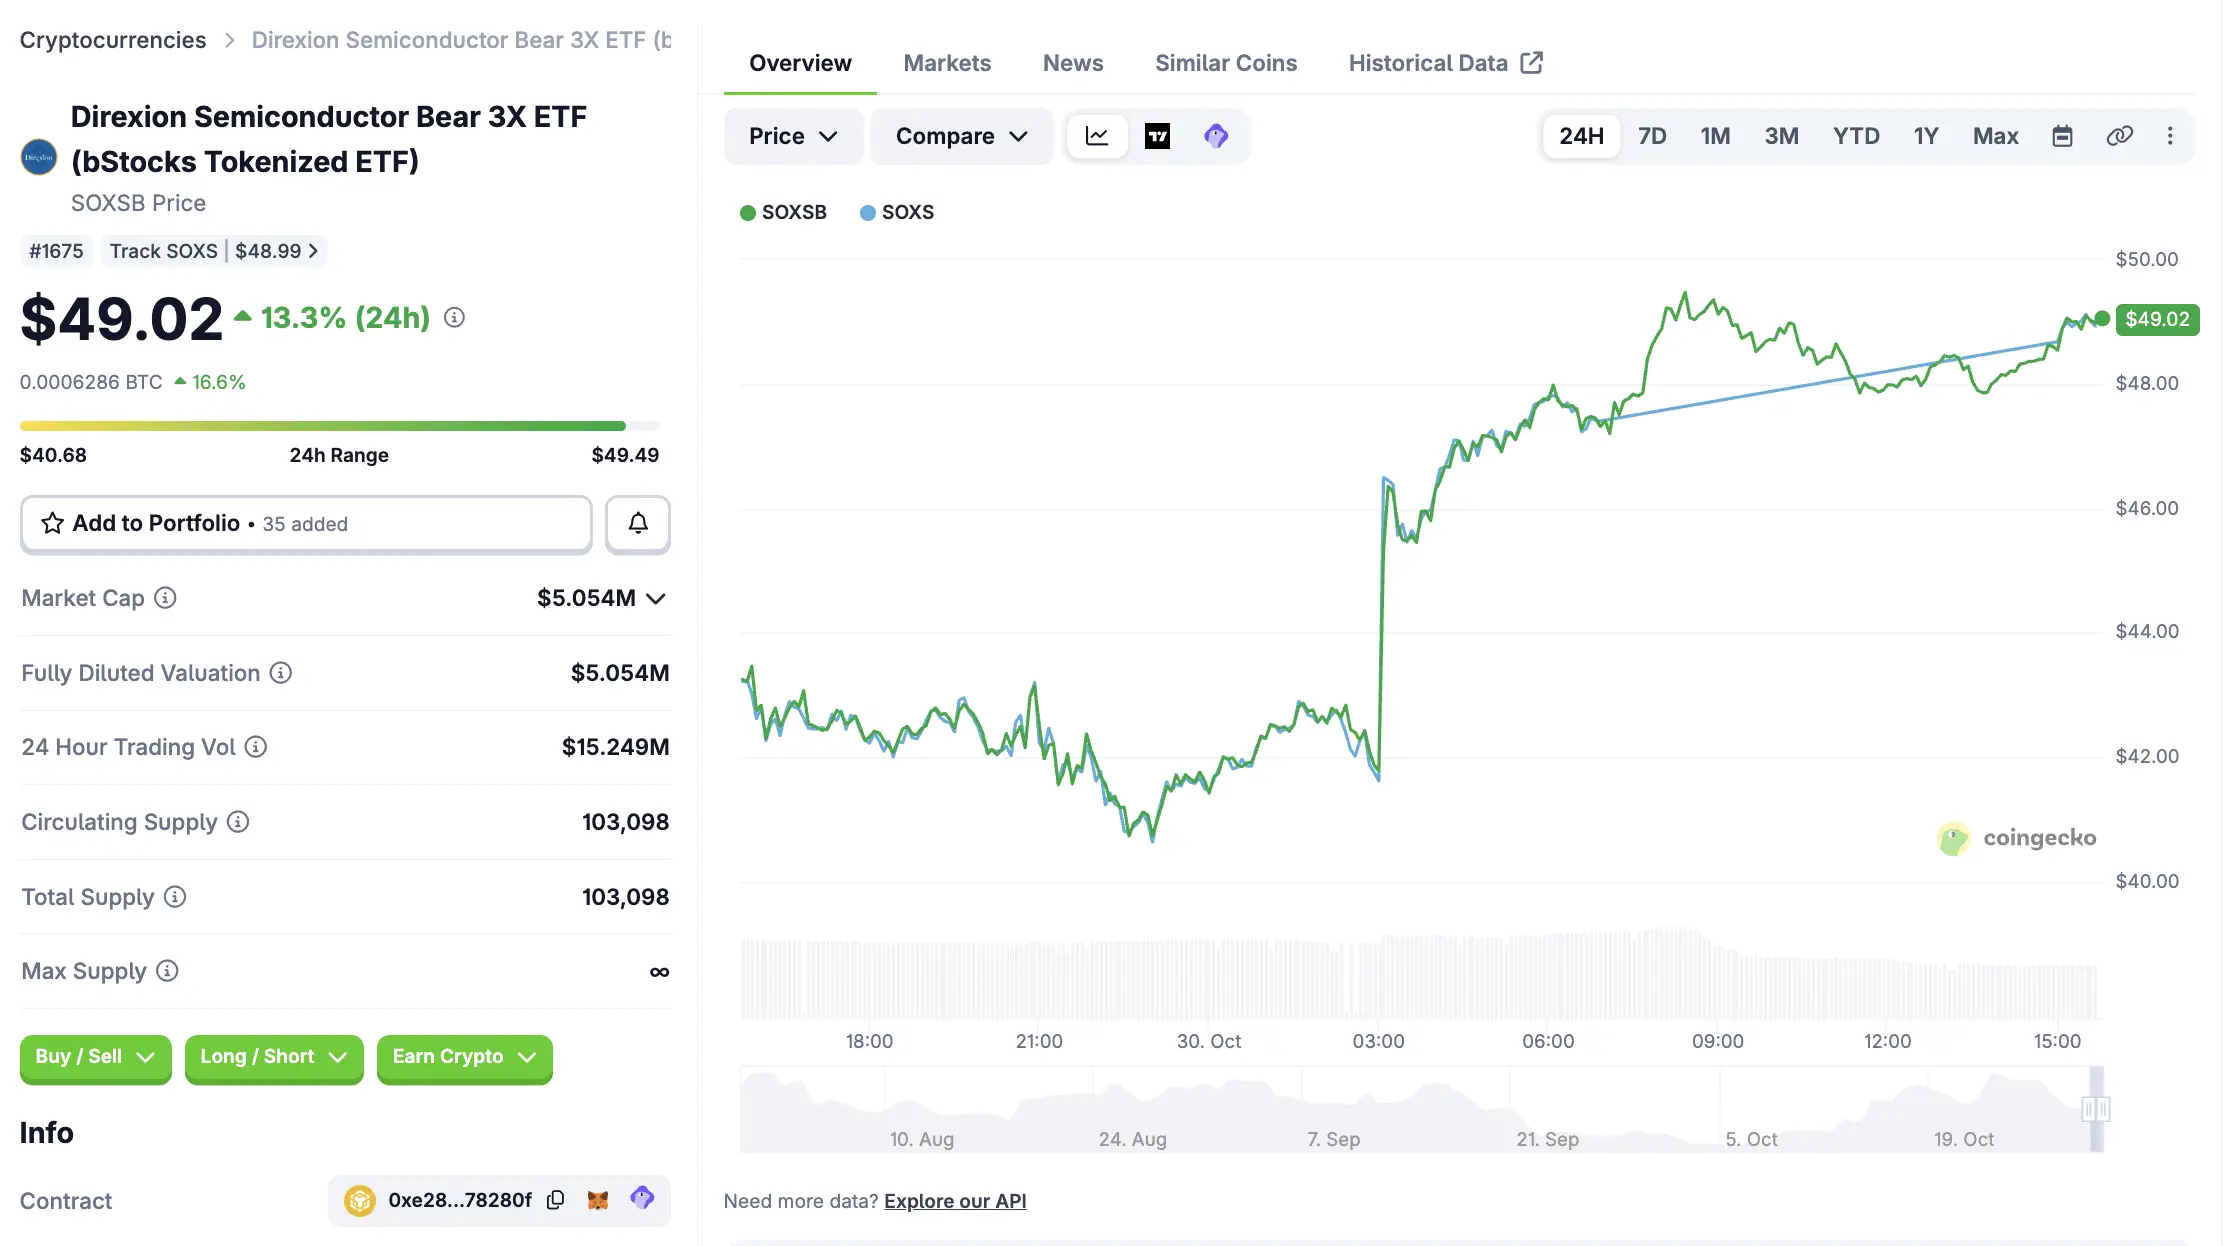Viewport: 2232px width, 1246px height.
Task: Open the GeckoTerminal icon beside the contract address
Action: (642, 1198)
